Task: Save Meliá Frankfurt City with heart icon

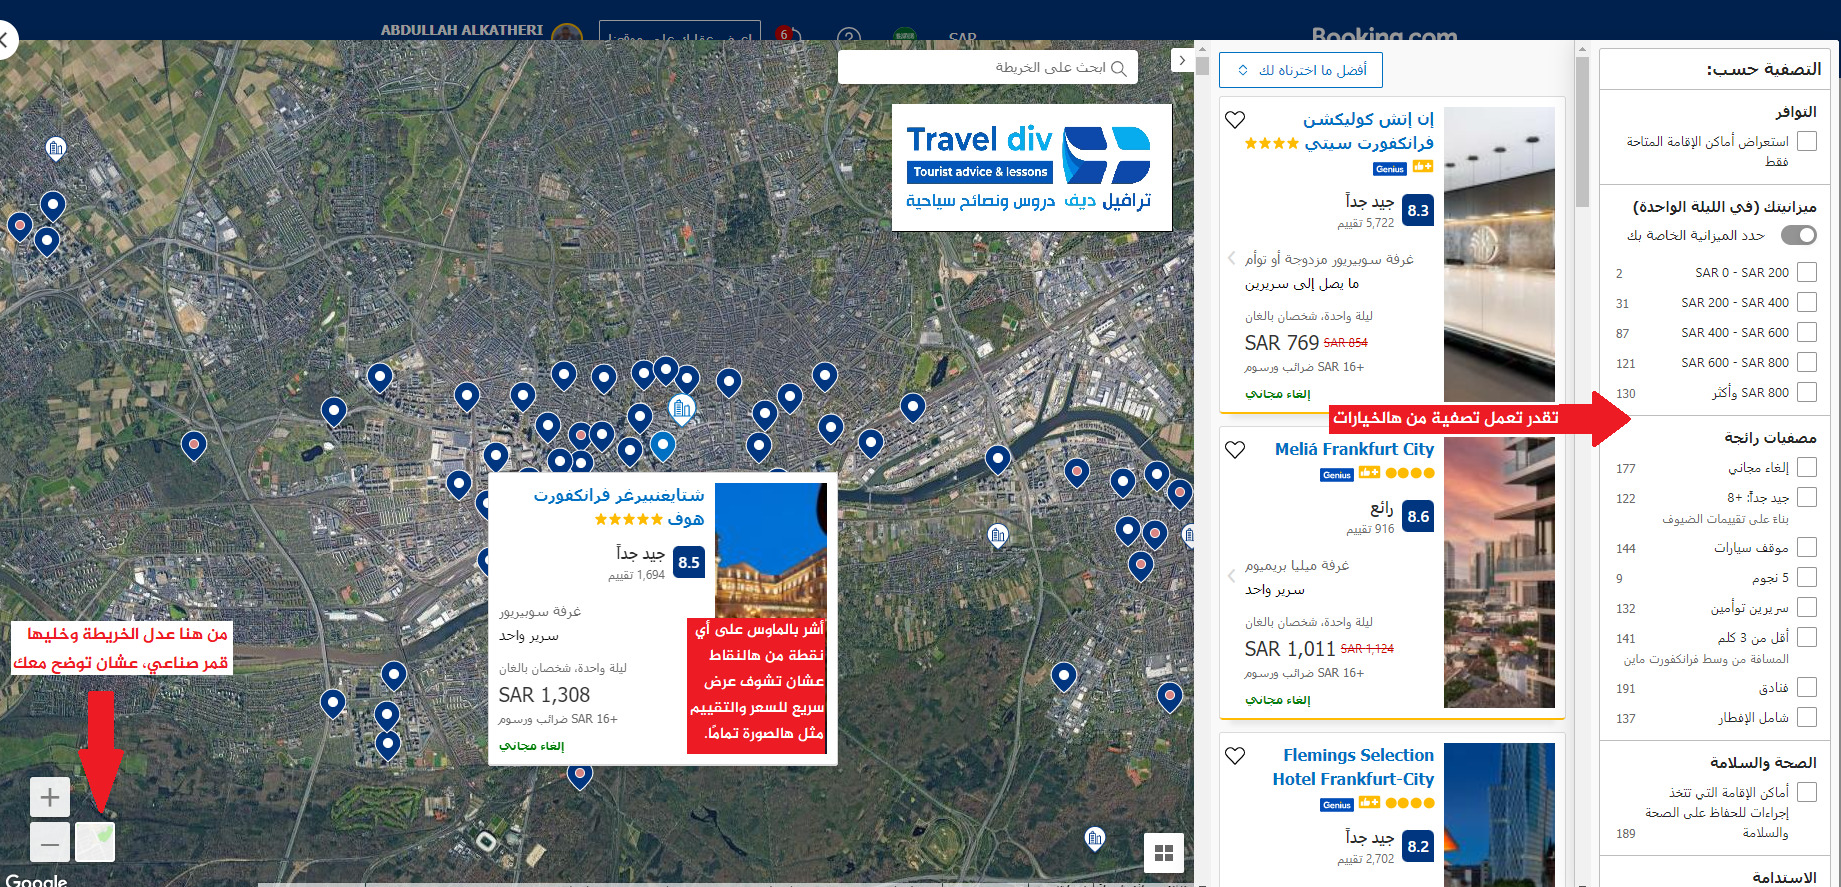Action: (1235, 450)
